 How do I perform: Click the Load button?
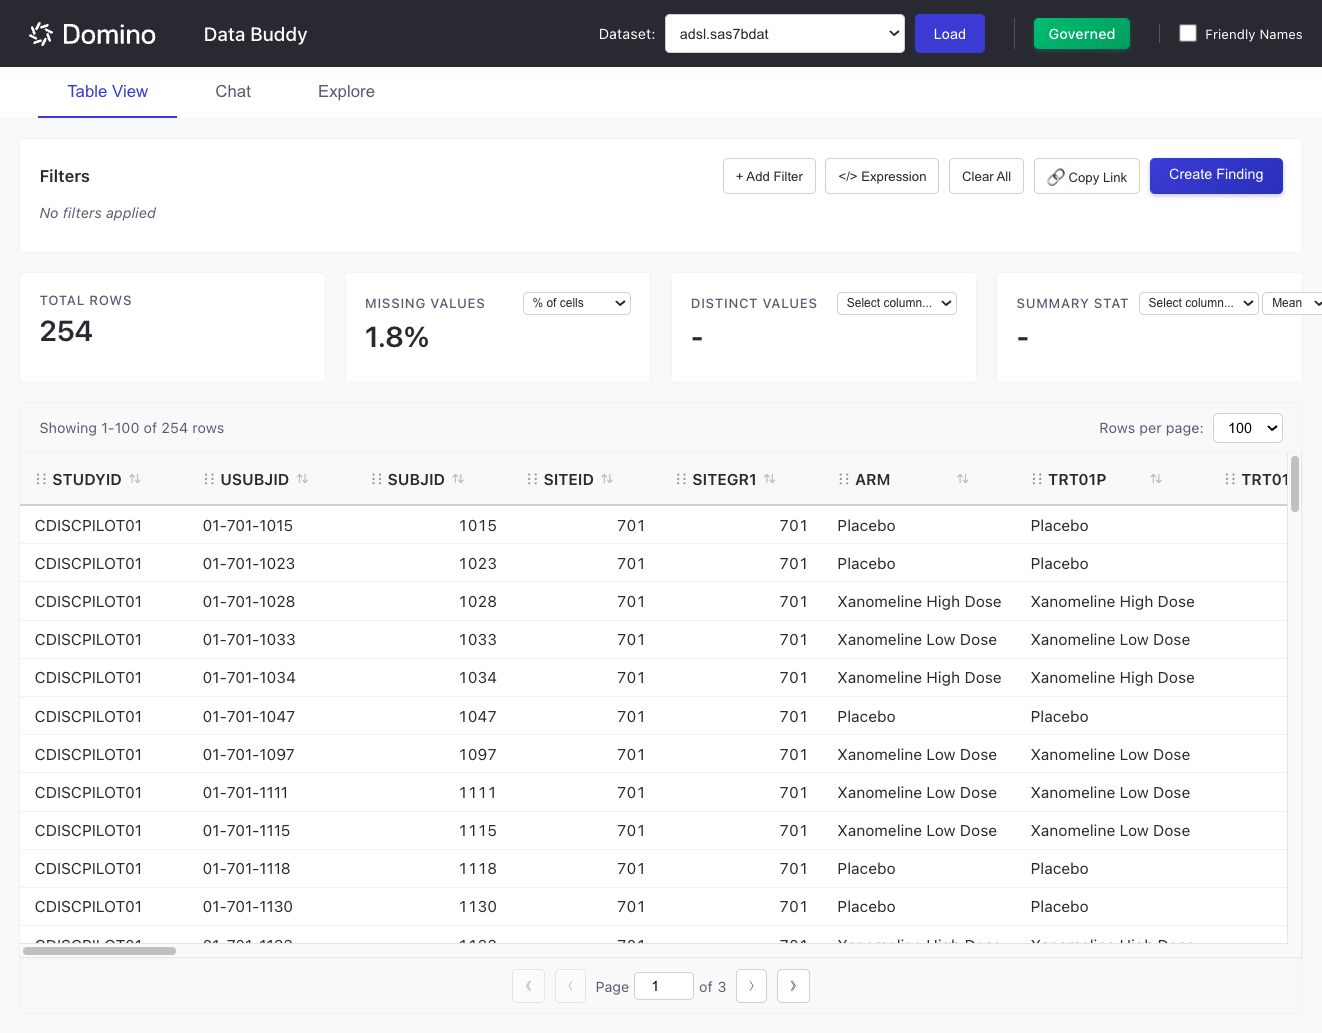(x=949, y=32)
